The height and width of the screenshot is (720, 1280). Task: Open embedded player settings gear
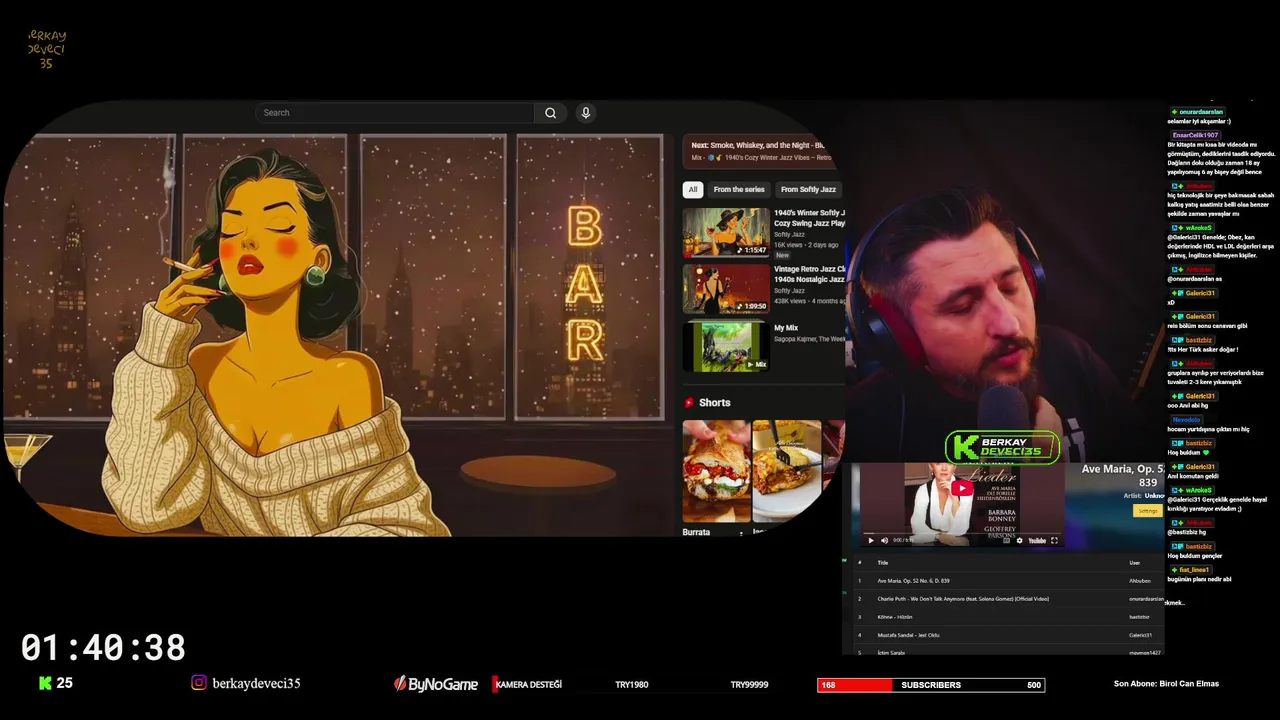[1019, 540]
